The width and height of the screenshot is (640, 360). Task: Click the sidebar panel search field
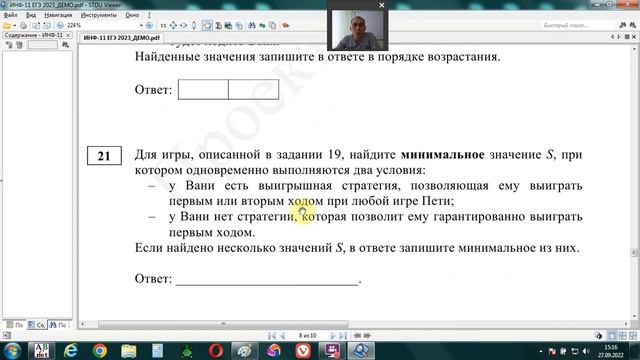pyautogui.click(x=42, y=45)
